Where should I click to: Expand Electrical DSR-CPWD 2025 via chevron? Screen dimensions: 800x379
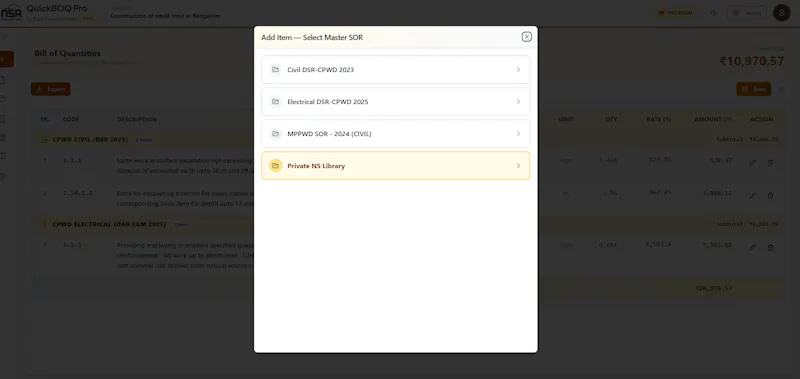click(518, 102)
